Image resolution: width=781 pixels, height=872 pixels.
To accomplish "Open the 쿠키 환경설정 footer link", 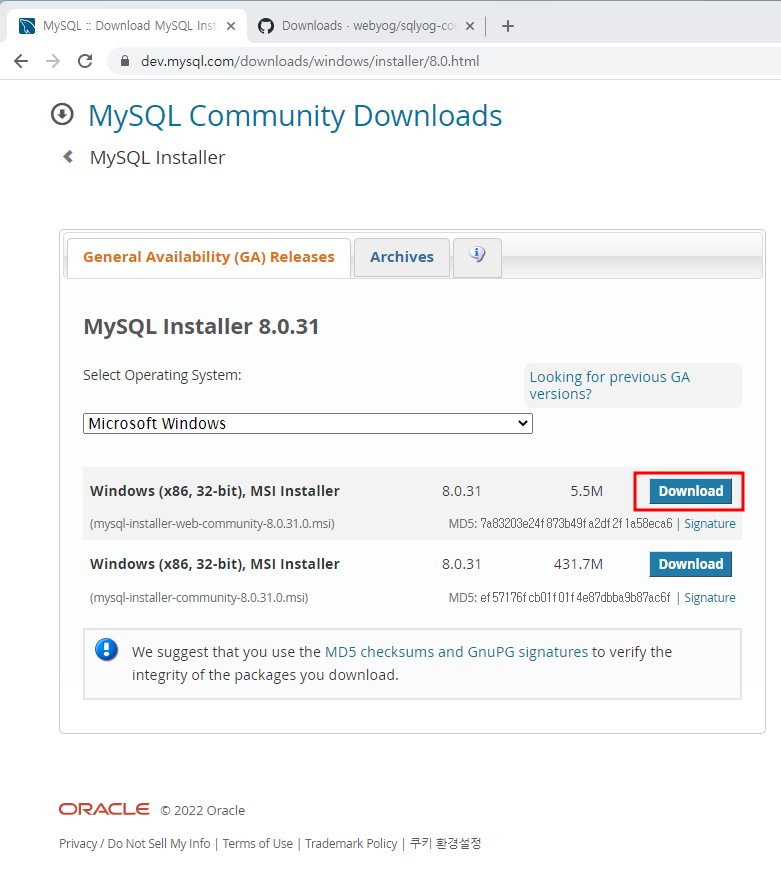I will point(446,844).
